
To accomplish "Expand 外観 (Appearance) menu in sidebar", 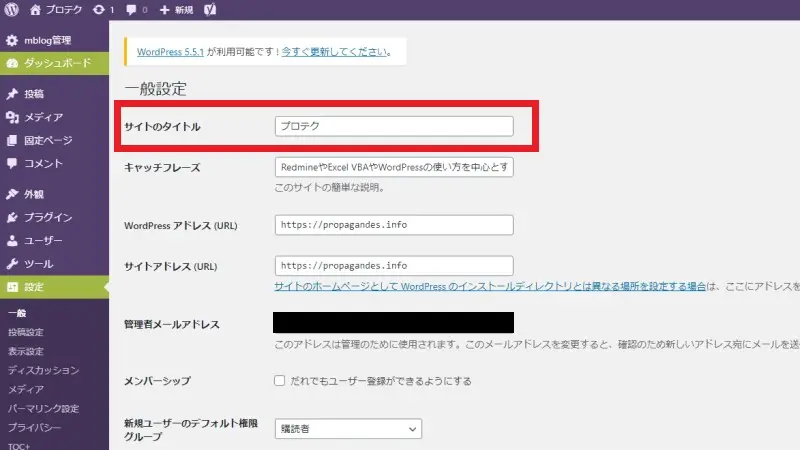I will (x=33, y=194).
